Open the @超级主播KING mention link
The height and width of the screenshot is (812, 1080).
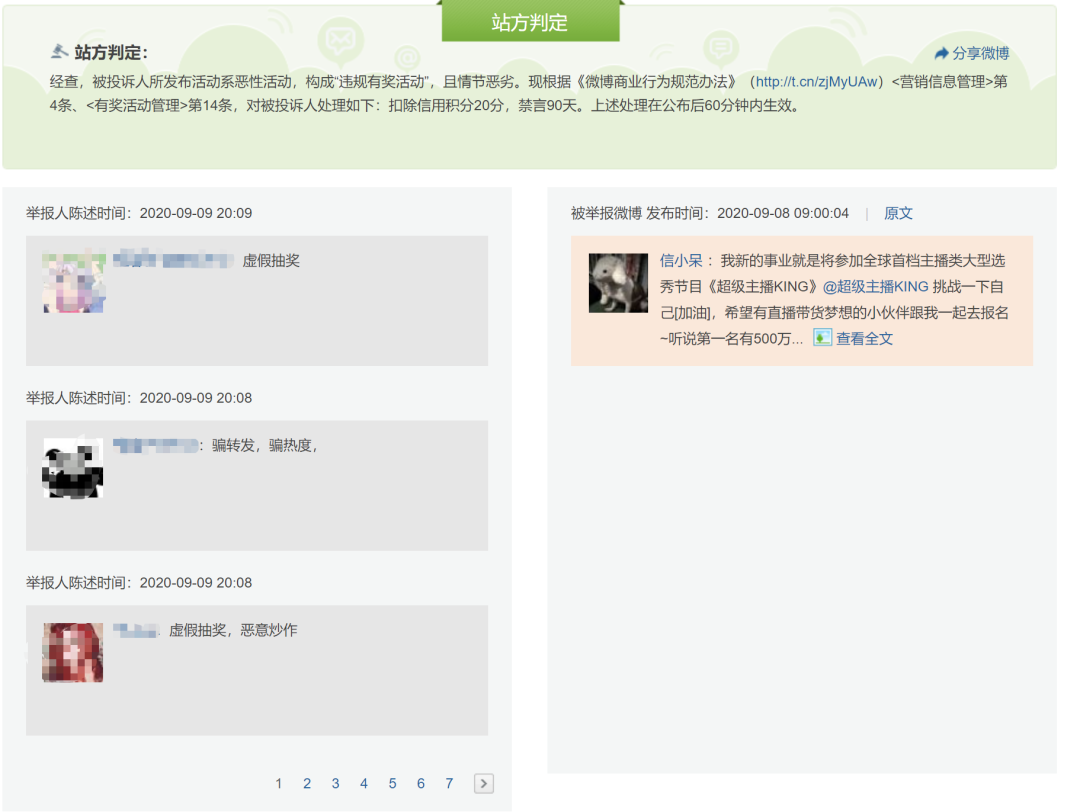pyautogui.click(x=875, y=287)
